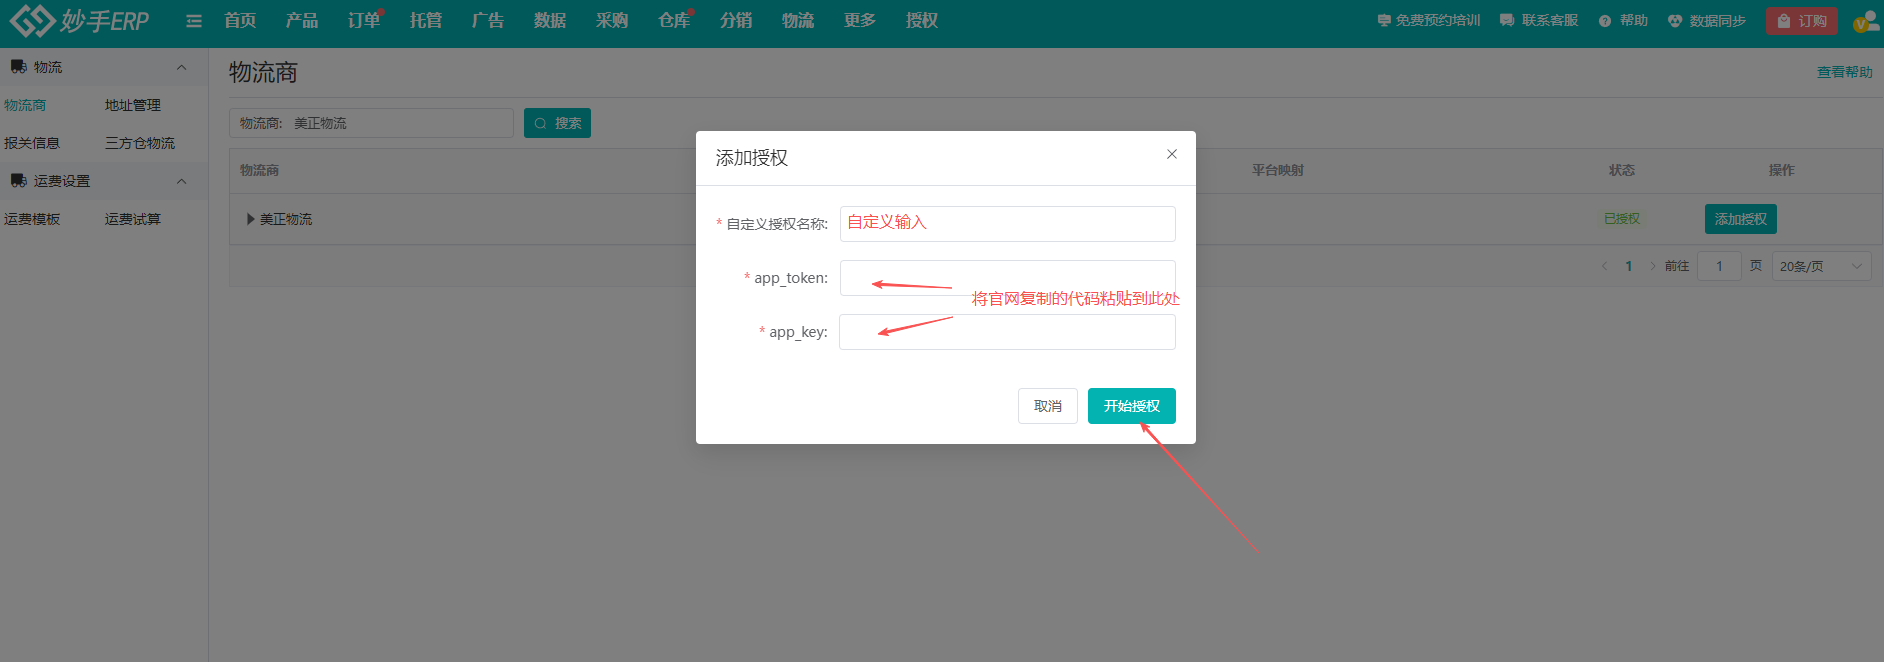Click the app_key input field
This screenshot has height=662, width=1884.
click(x=1008, y=332)
